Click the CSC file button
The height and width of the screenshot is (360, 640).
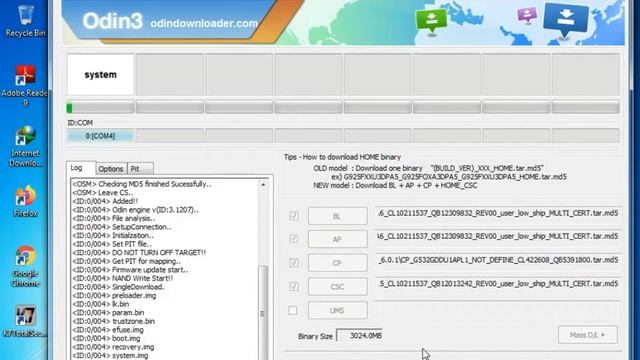tap(338, 287)
